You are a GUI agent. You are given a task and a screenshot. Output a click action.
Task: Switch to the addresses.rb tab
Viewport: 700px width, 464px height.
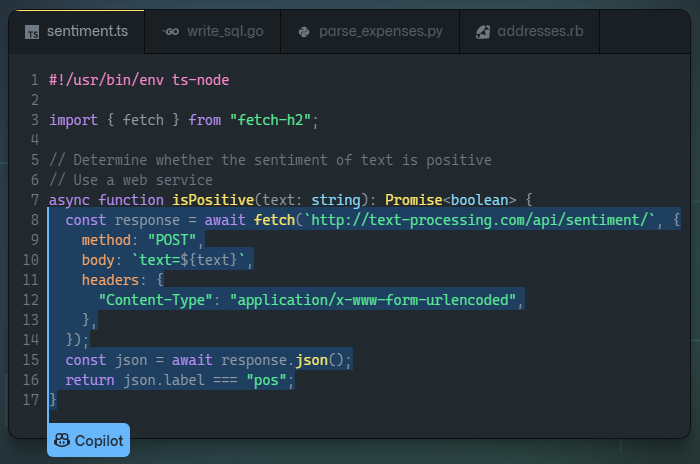[542, 32]
